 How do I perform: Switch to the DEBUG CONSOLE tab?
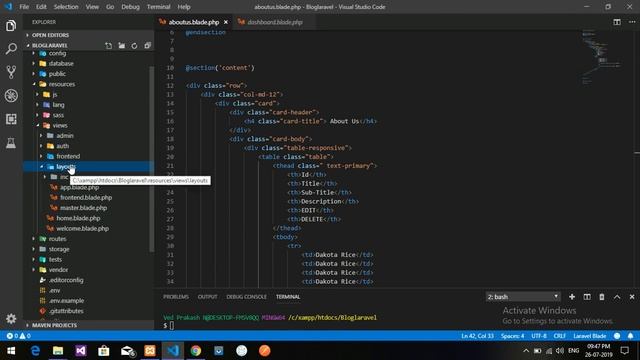[x=247, y=297]
